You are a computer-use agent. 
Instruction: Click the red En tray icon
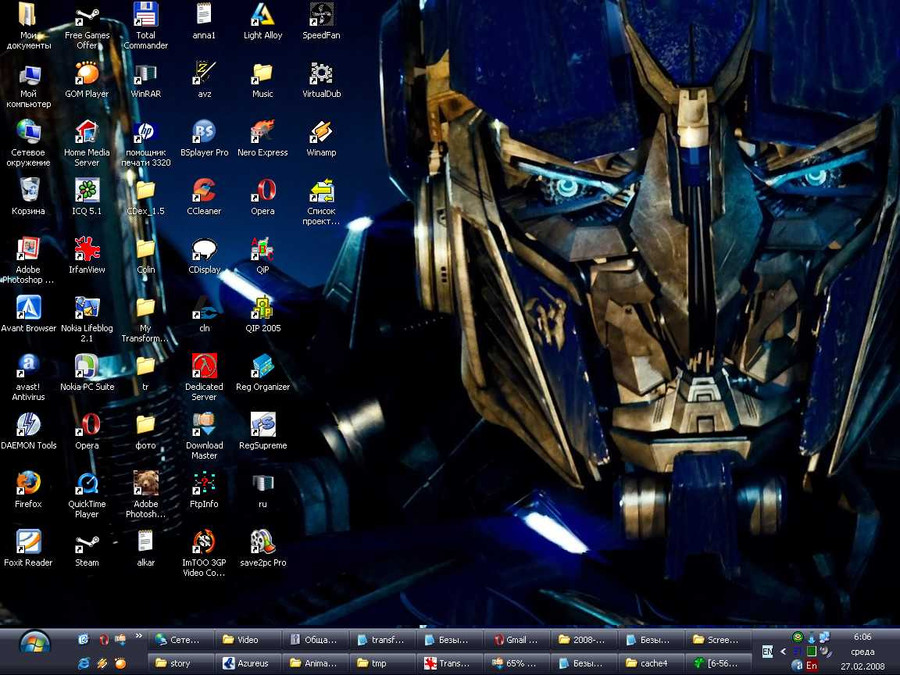811,665
